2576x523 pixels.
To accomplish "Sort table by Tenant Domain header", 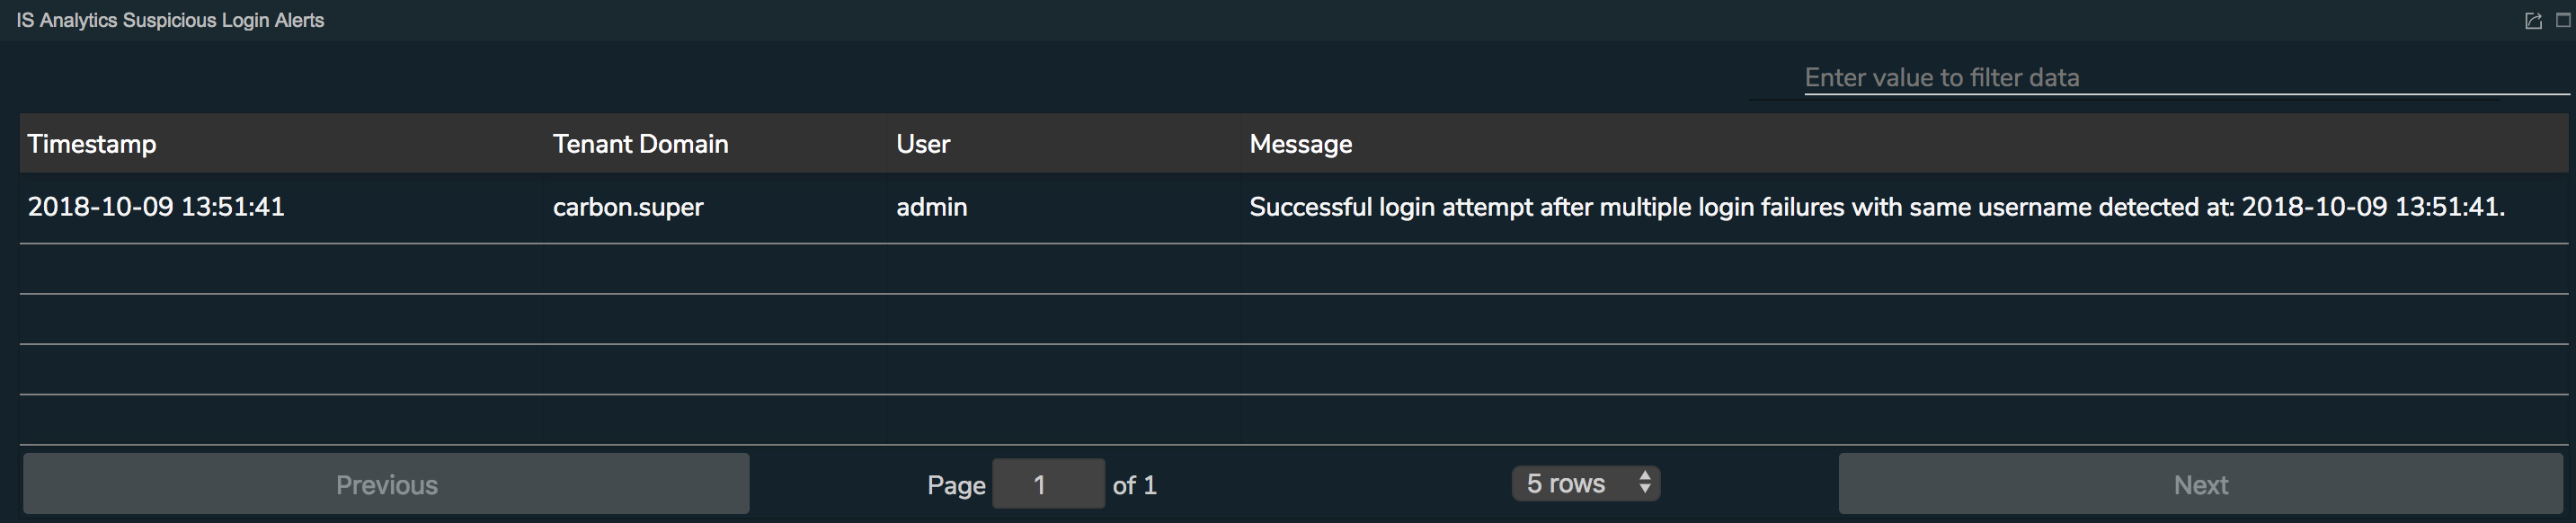I will pos(640,144).
